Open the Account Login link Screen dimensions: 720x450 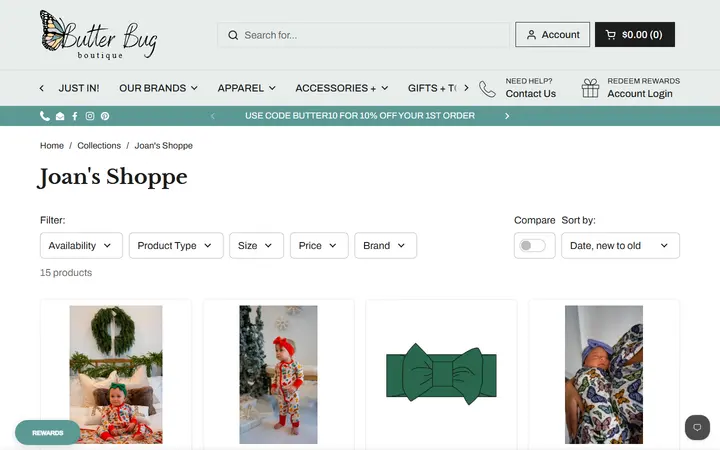[x=640, y=94]
